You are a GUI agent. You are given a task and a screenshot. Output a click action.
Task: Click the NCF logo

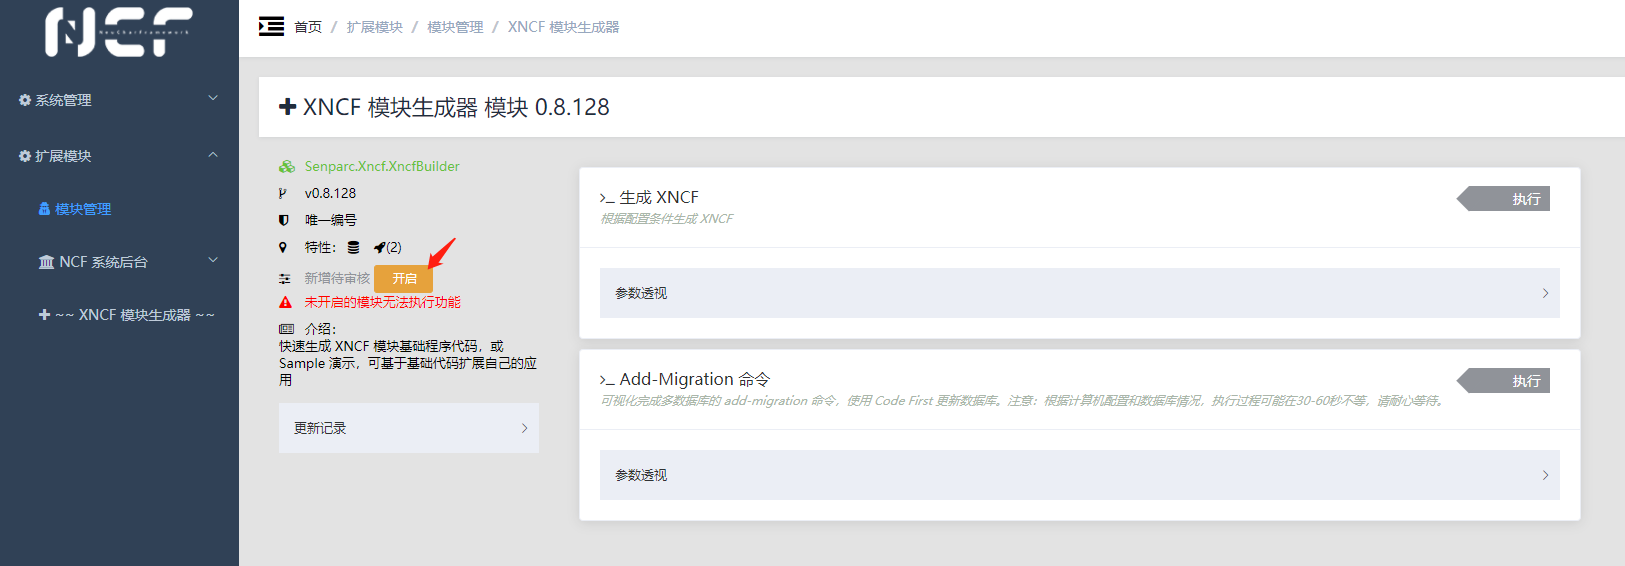tap(119, 31)
